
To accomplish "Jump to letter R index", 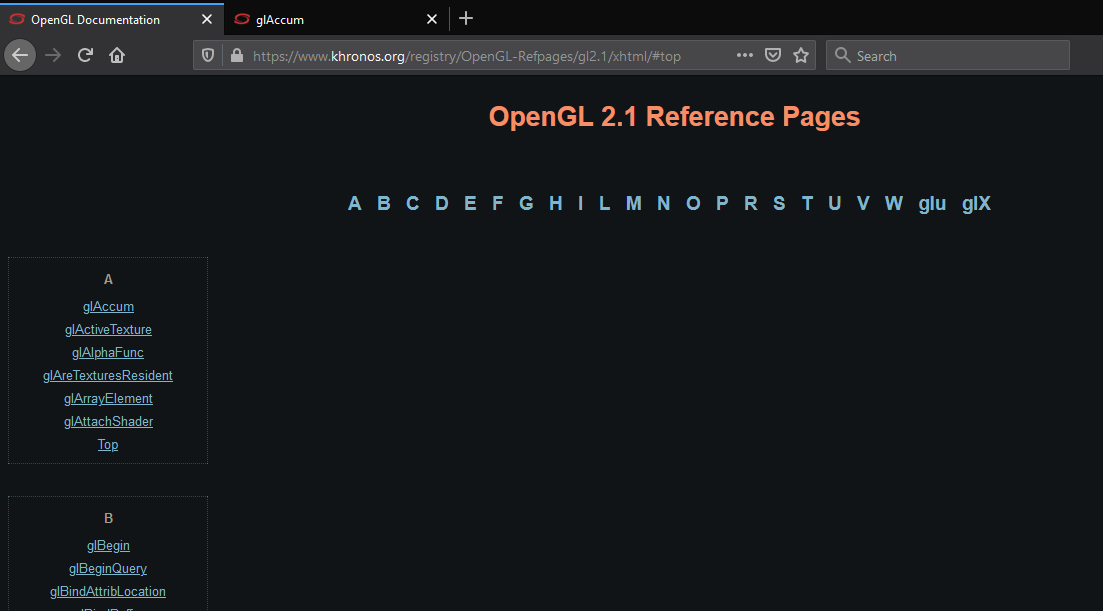I will [x=751, y=203].
